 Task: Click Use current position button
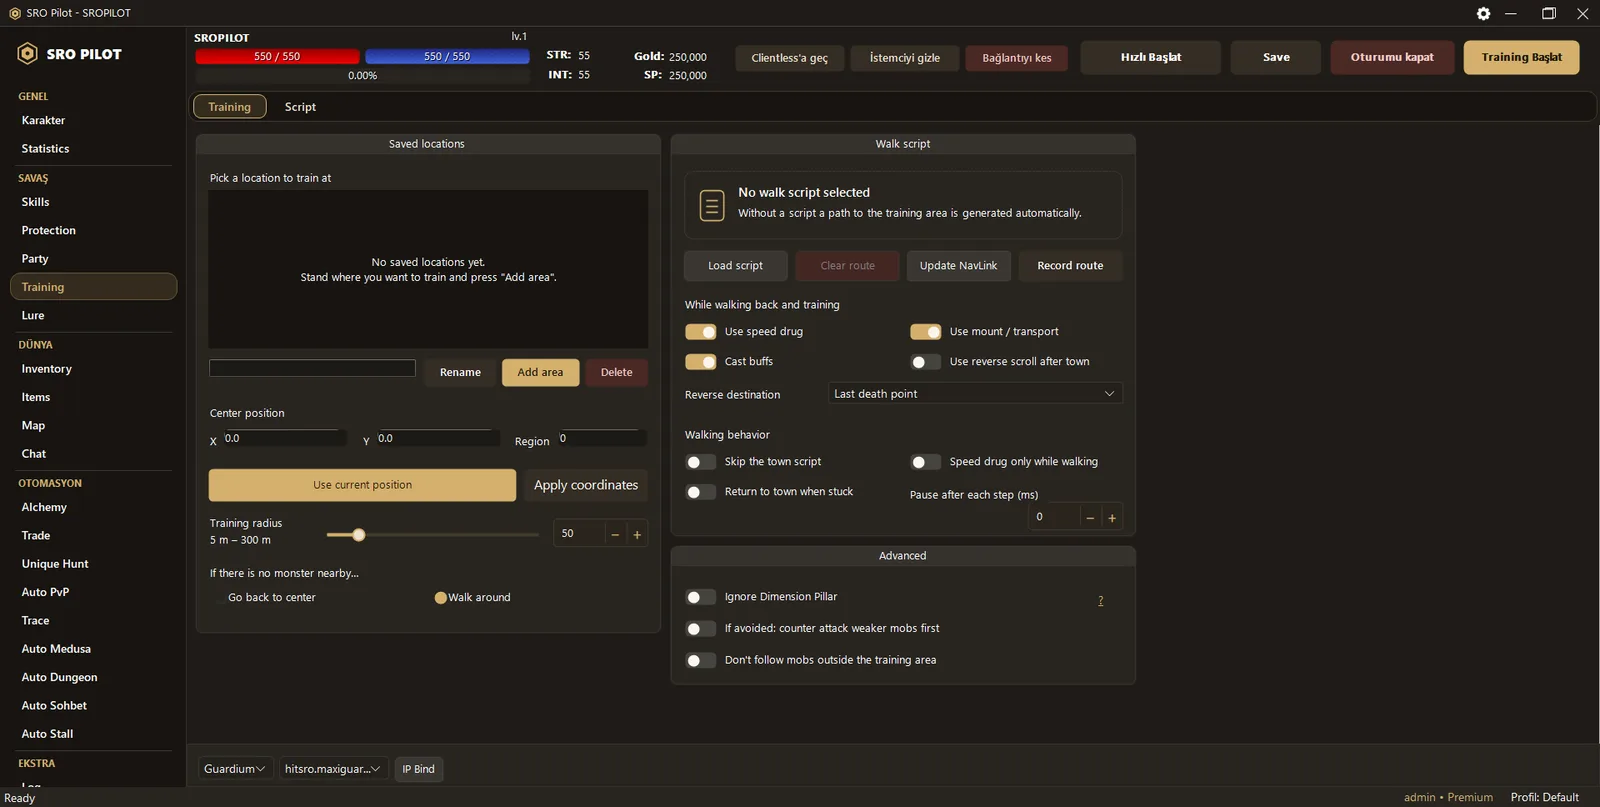[362, 485]
